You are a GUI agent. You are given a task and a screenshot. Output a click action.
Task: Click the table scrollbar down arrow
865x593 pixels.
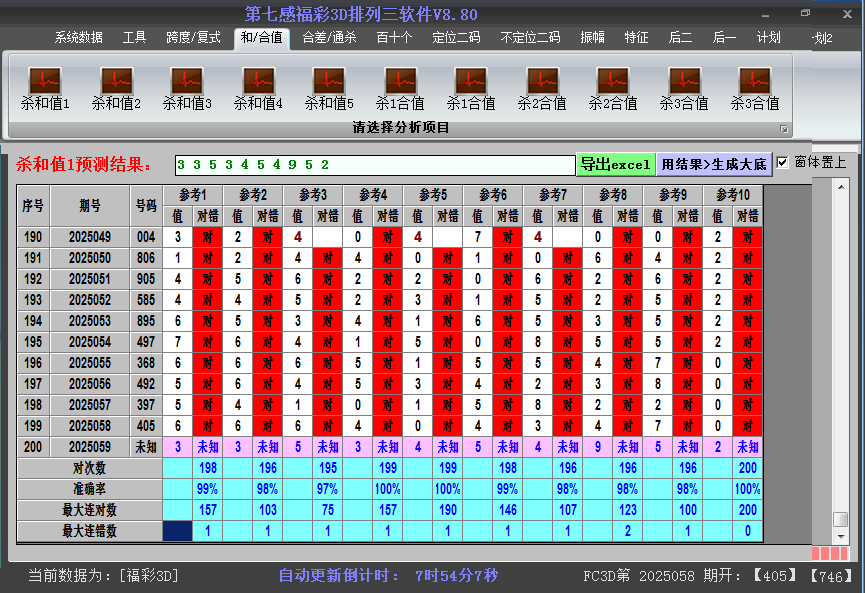tap(841, 536)
